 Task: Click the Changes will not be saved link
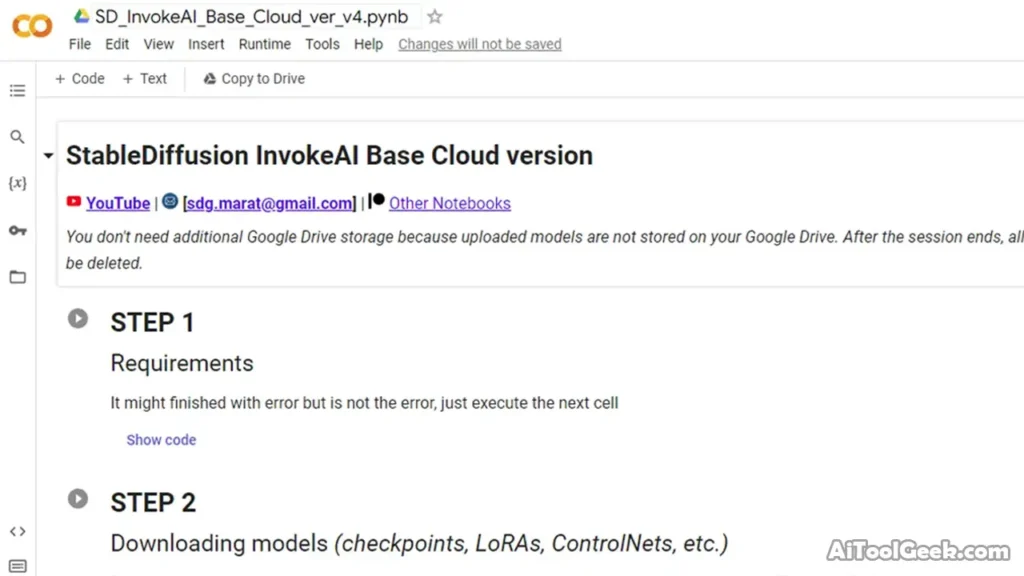click(x=479, y=44)
